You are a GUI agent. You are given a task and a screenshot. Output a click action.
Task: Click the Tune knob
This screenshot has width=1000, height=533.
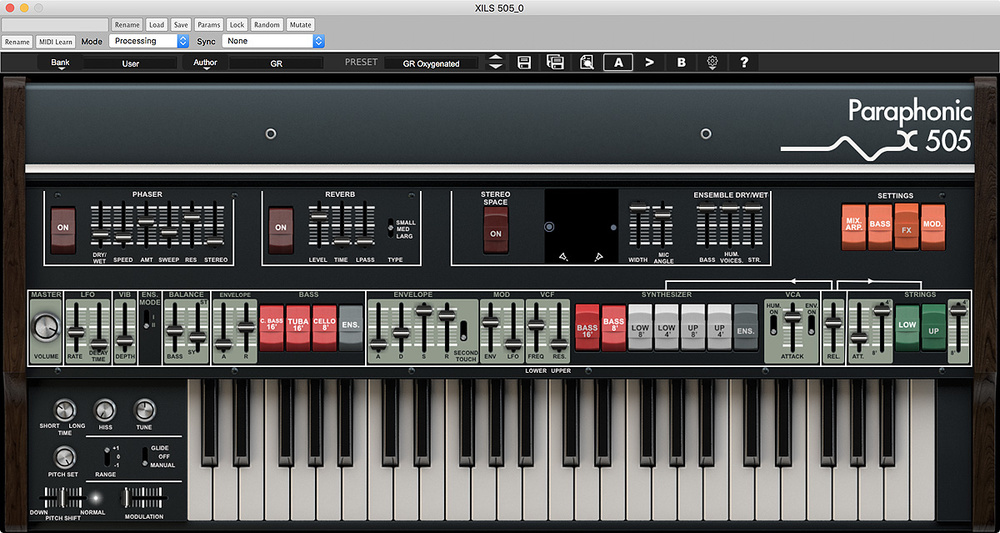click(145, 411)
